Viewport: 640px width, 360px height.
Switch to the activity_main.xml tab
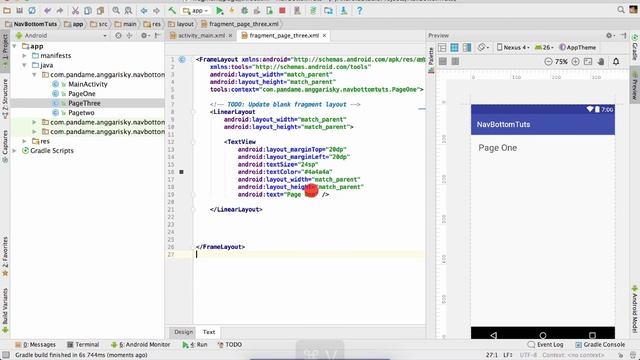(201, 36)
